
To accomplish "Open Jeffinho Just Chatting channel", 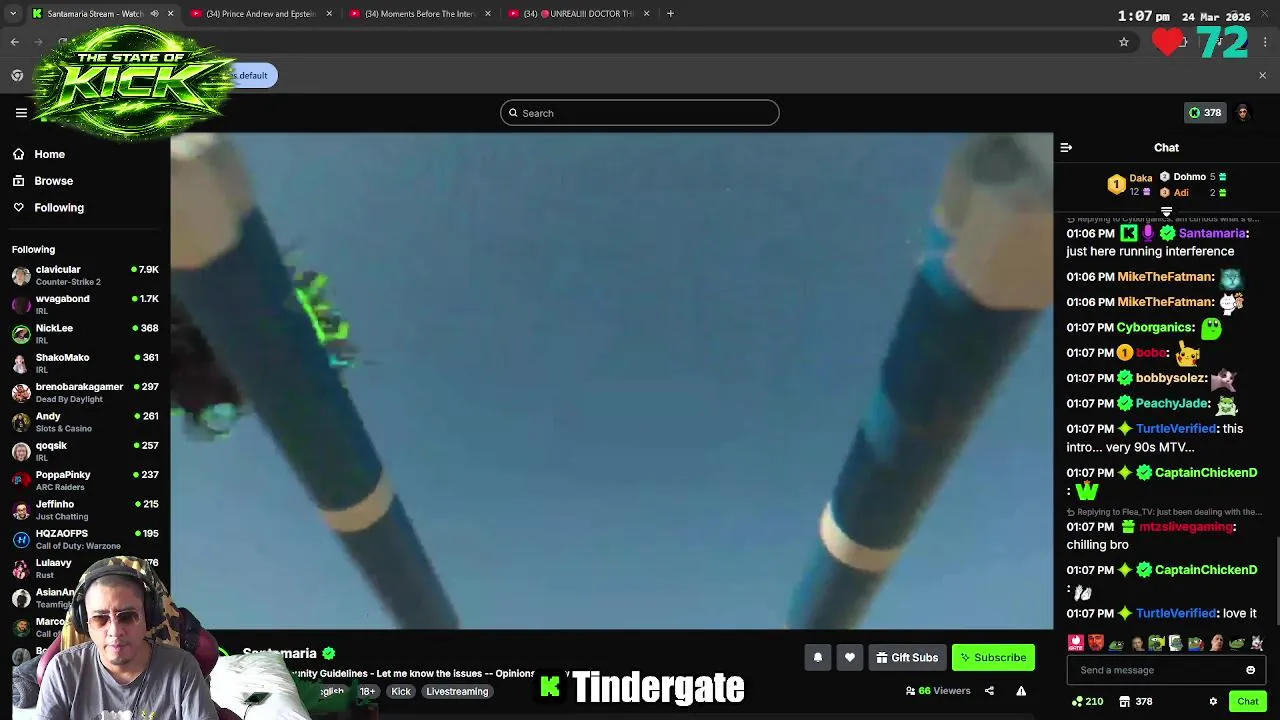I will 85,510.
